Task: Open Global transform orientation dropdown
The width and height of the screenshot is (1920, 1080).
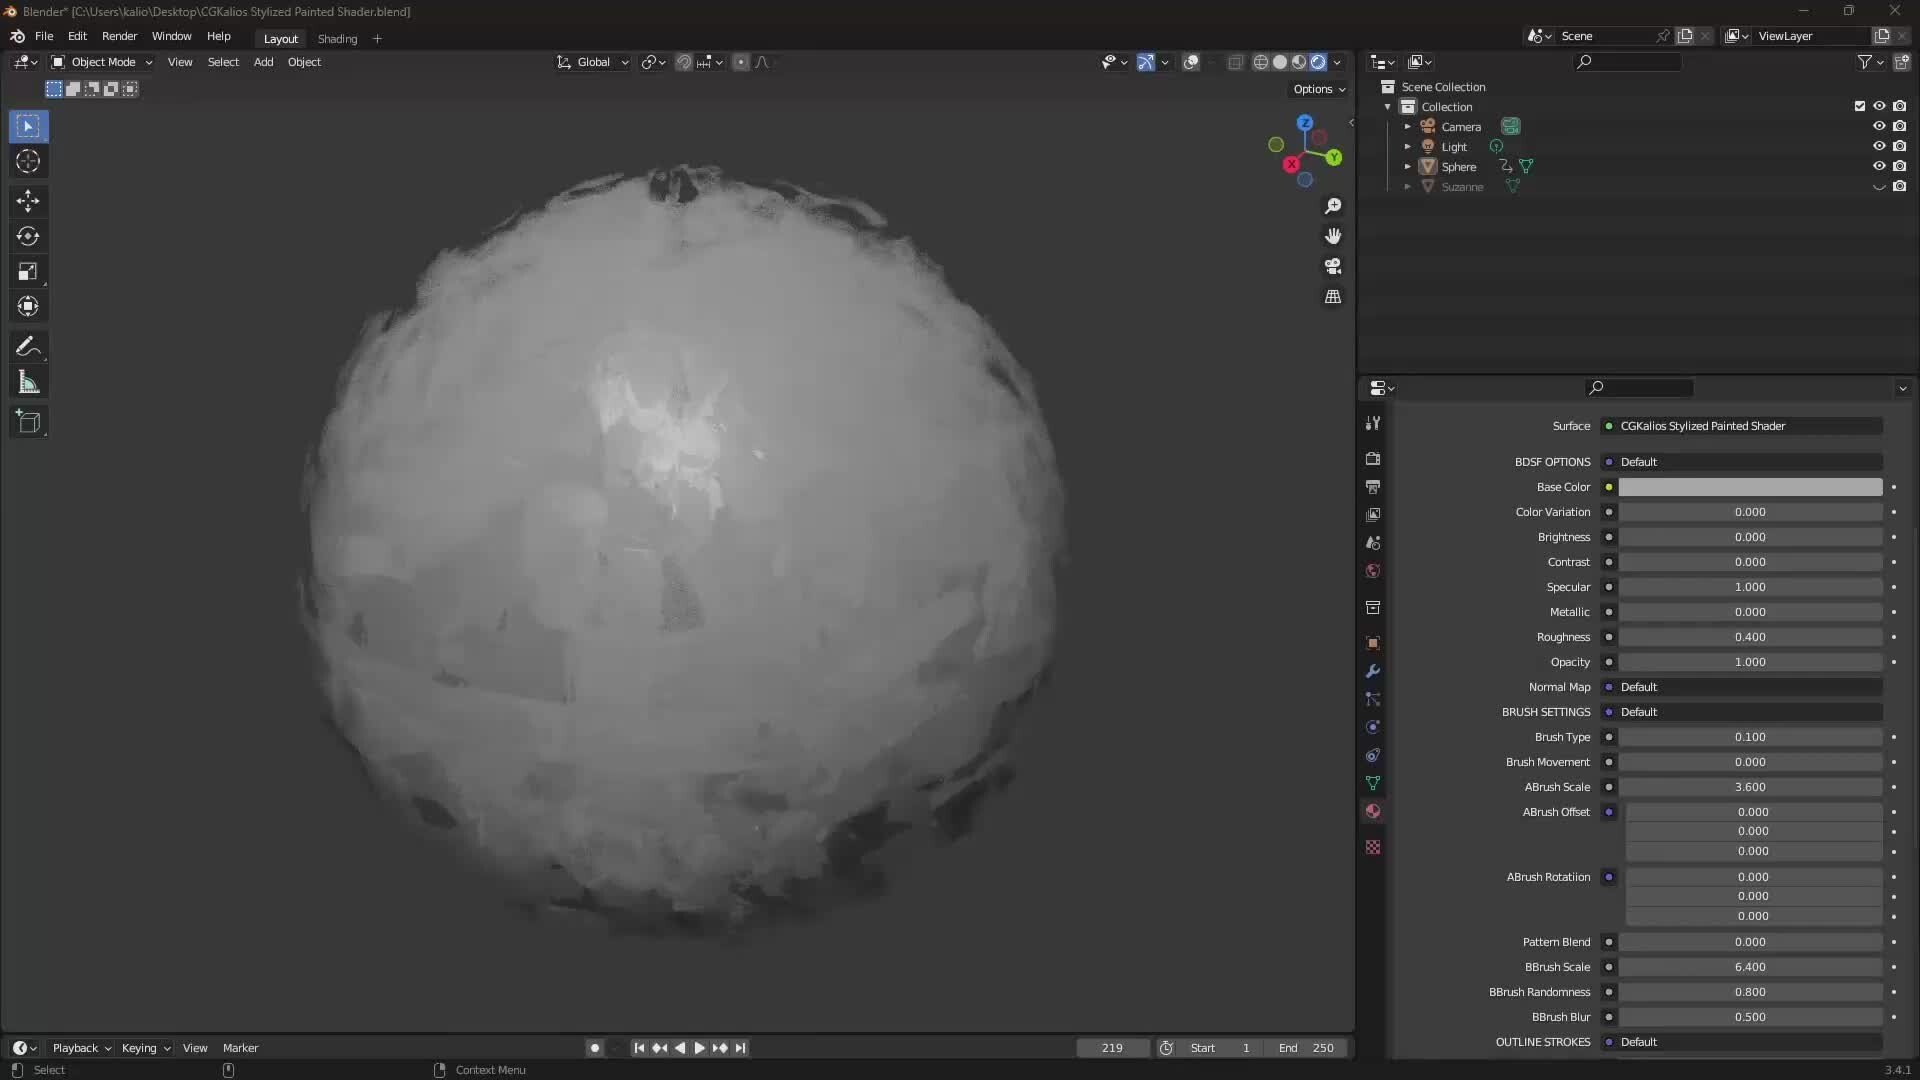Action: (593, 62)
